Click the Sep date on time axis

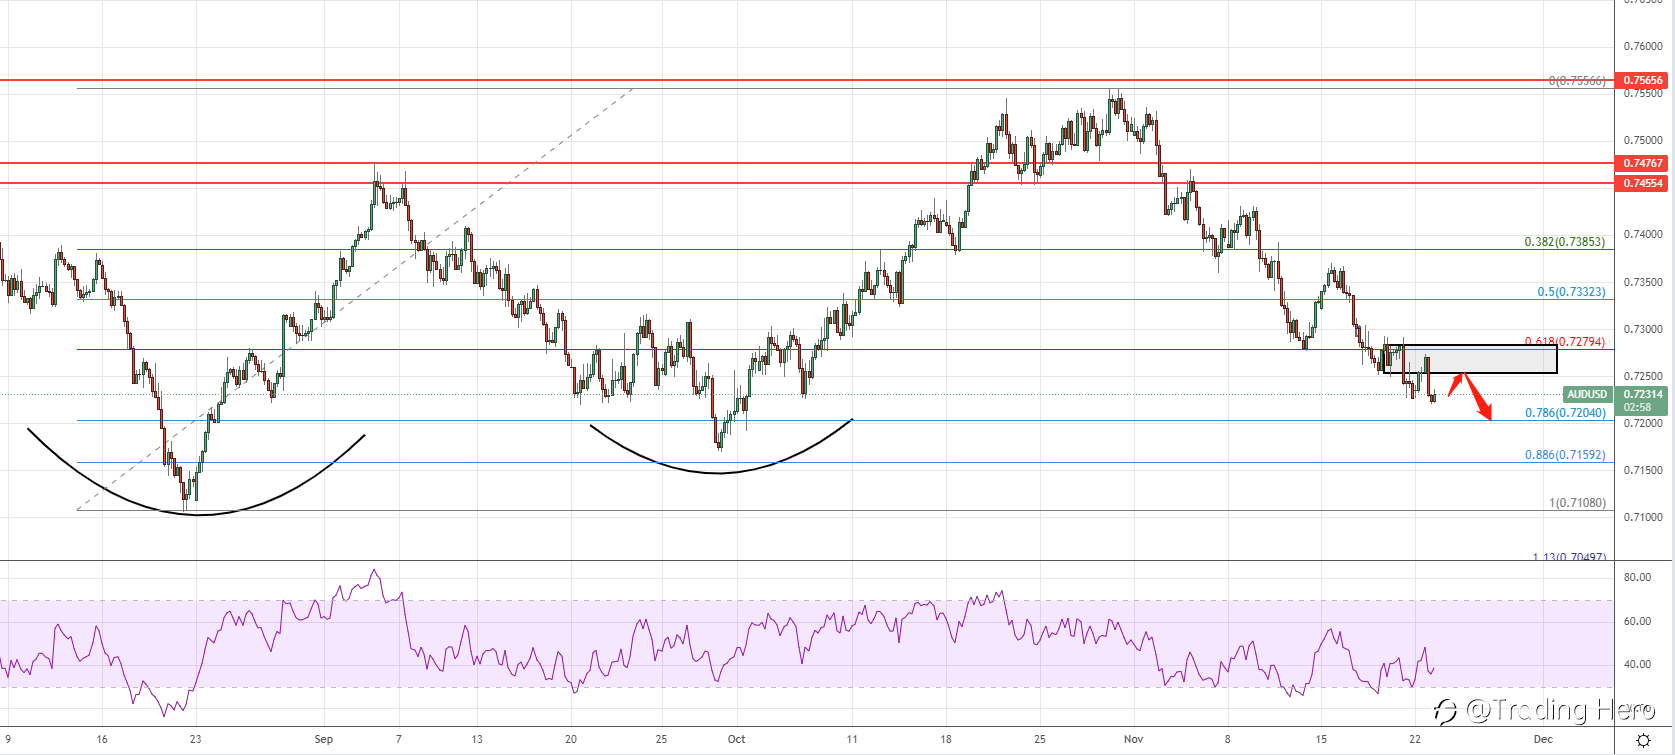323,739
